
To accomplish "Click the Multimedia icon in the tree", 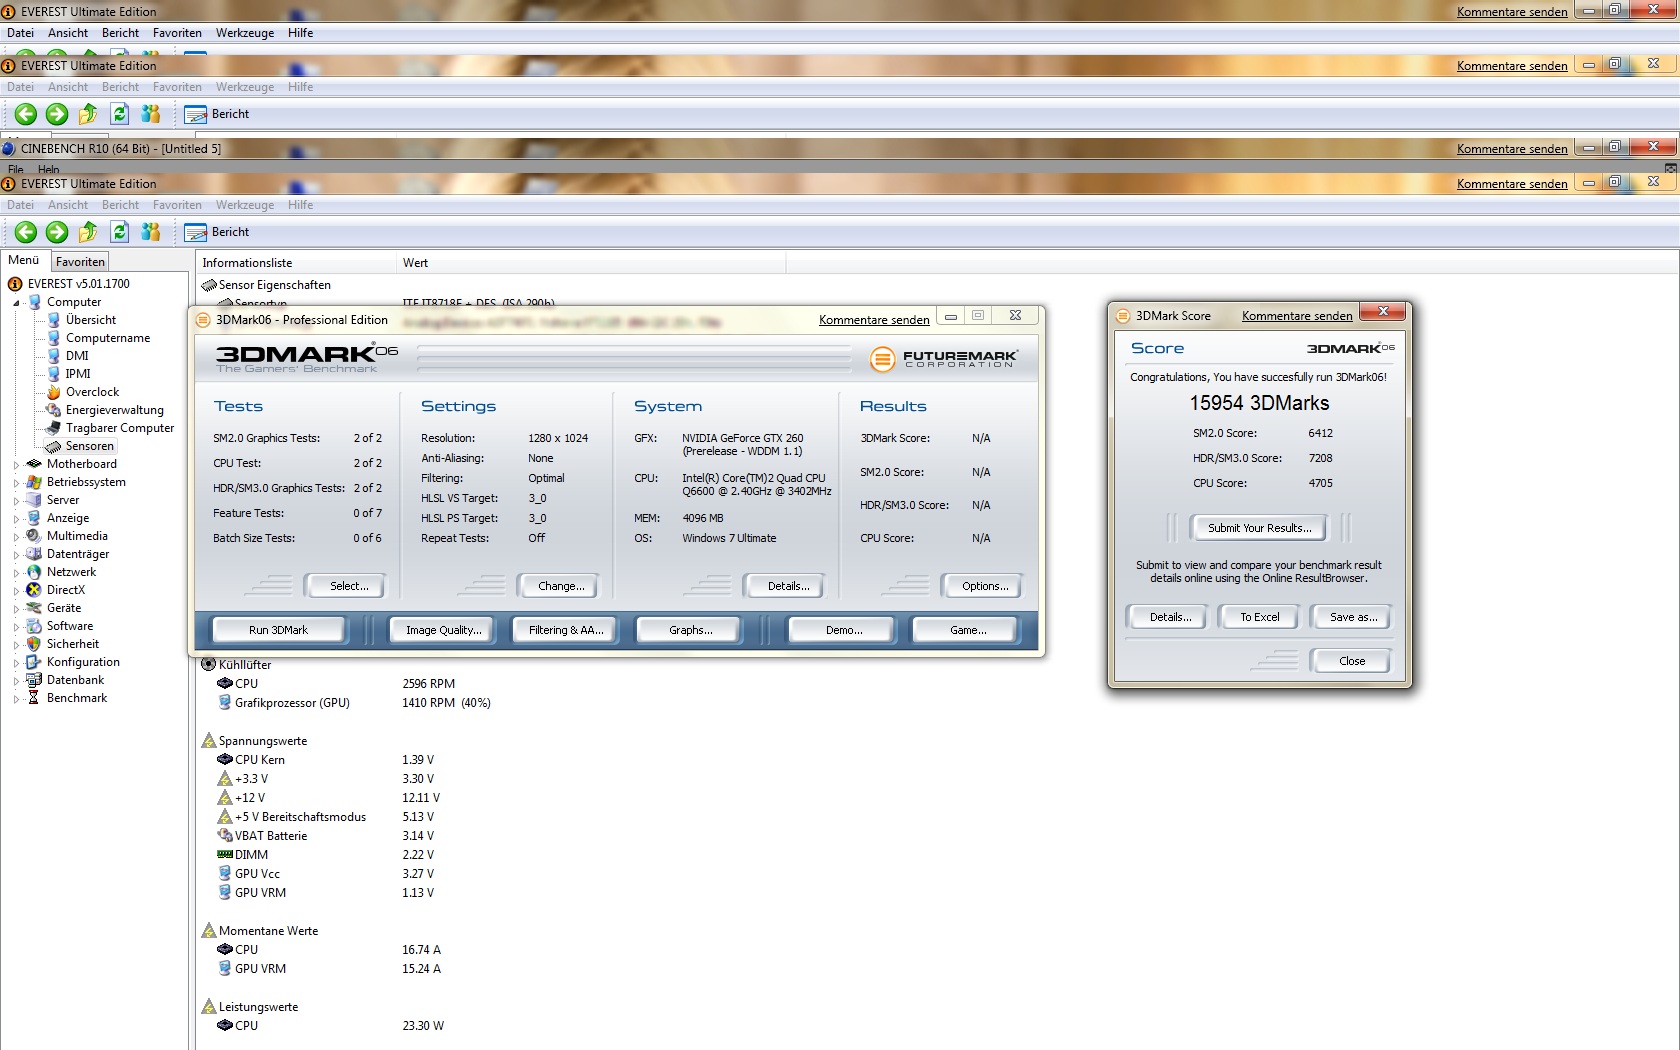I will click(x=35, y=536).
